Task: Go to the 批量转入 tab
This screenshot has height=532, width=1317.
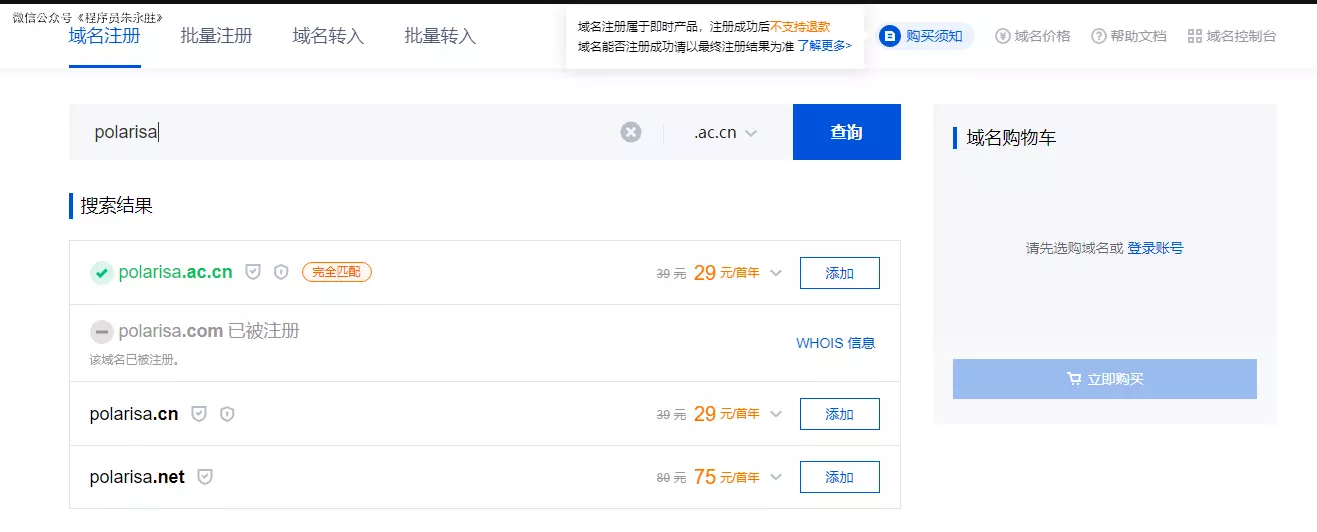Action: click(440, 36)
